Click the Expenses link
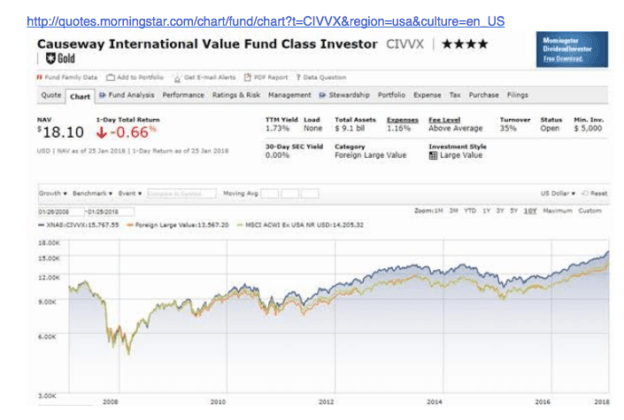The height and width of the screenshot is (420, 624). [x=401, y=119]
